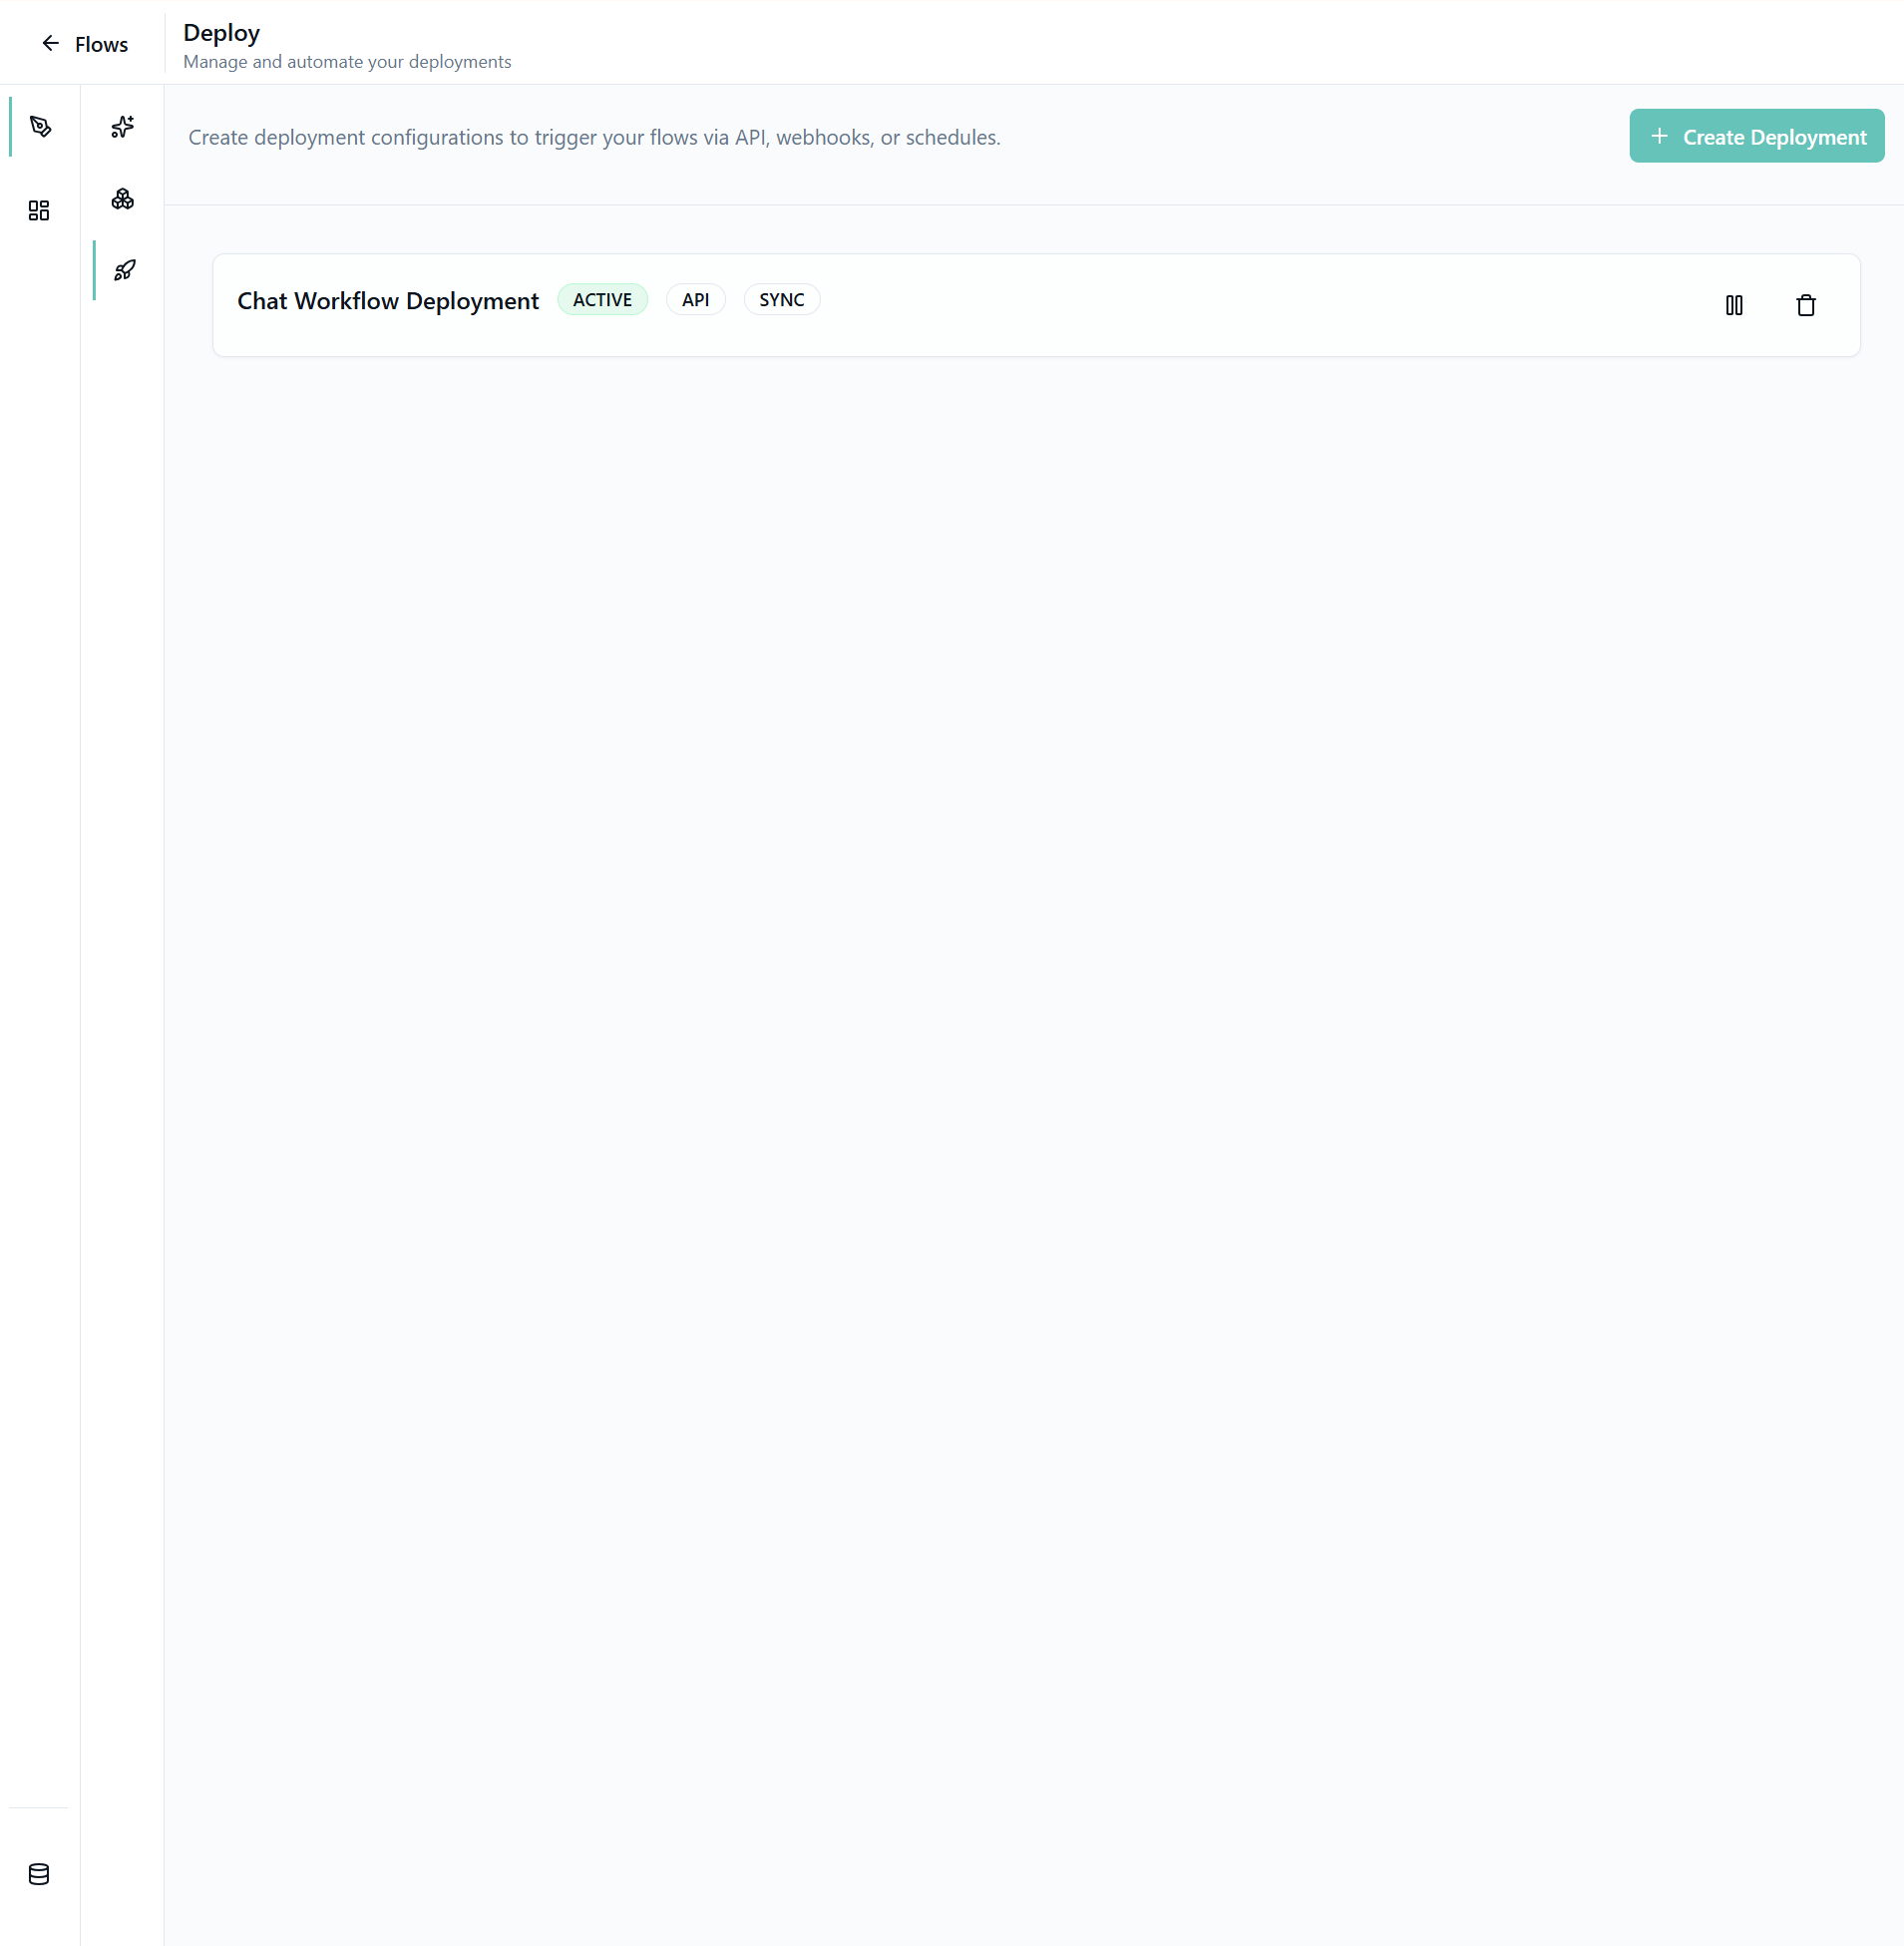1904x1946 pixels.
Task: Click the back arrow next to Flows
Action: 50,43
